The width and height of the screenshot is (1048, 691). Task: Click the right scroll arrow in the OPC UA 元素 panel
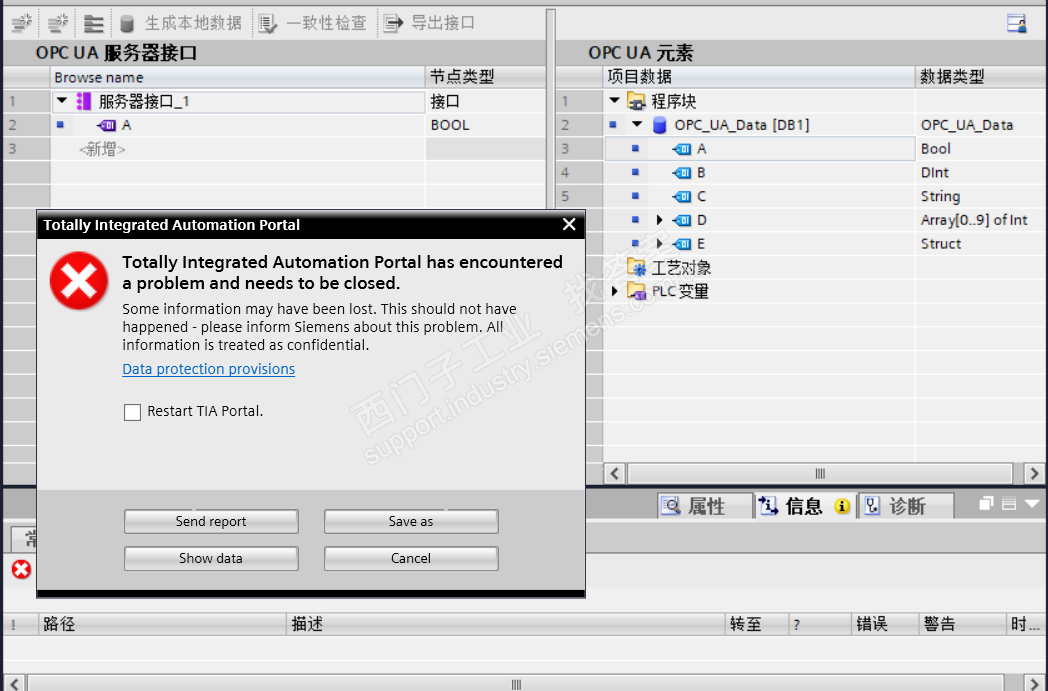pos(1035,474)
